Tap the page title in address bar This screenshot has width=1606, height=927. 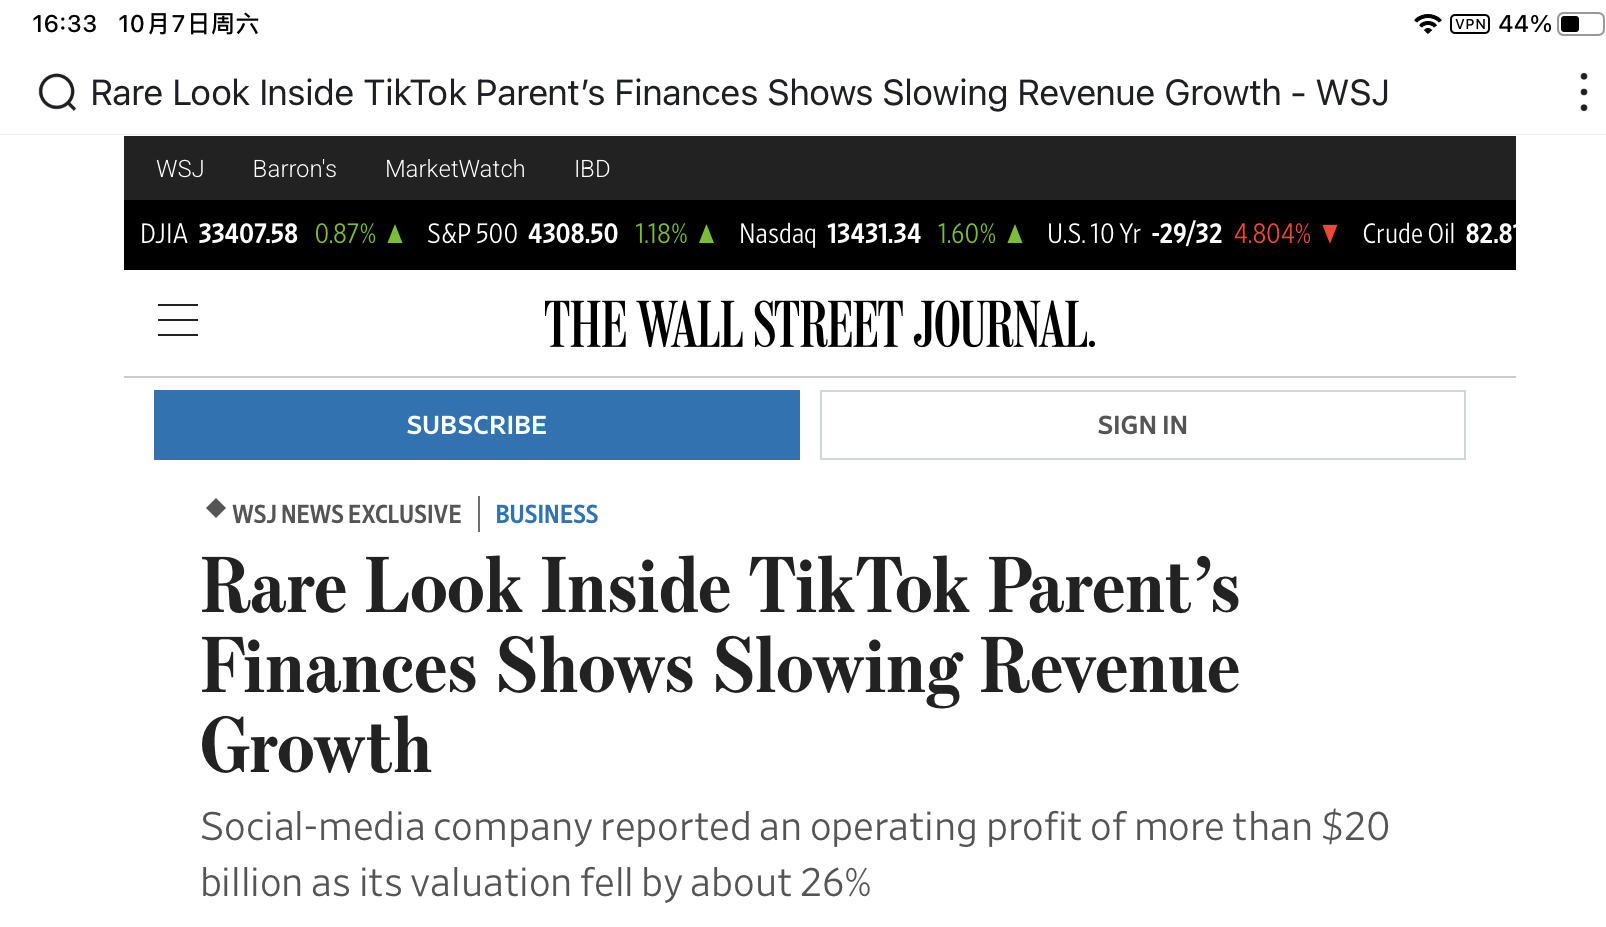(x=739, y=93)
